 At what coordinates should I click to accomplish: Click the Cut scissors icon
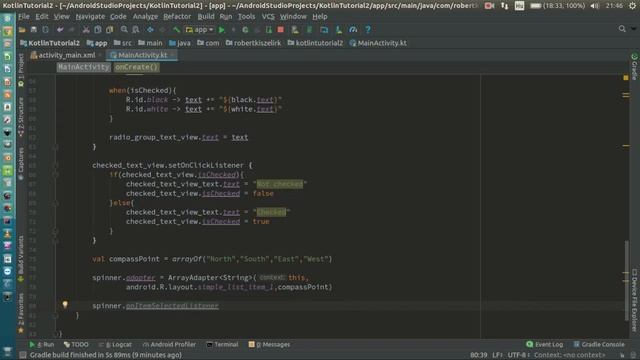point(86,29)
